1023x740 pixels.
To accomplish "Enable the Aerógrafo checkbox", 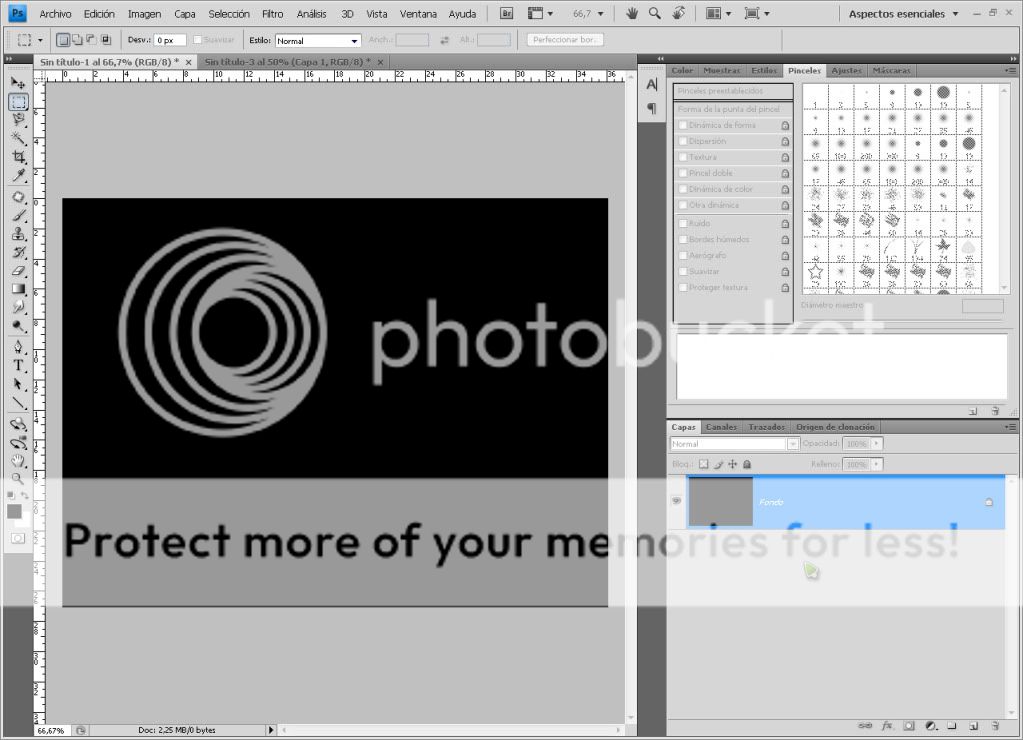I will pos(683,255).
